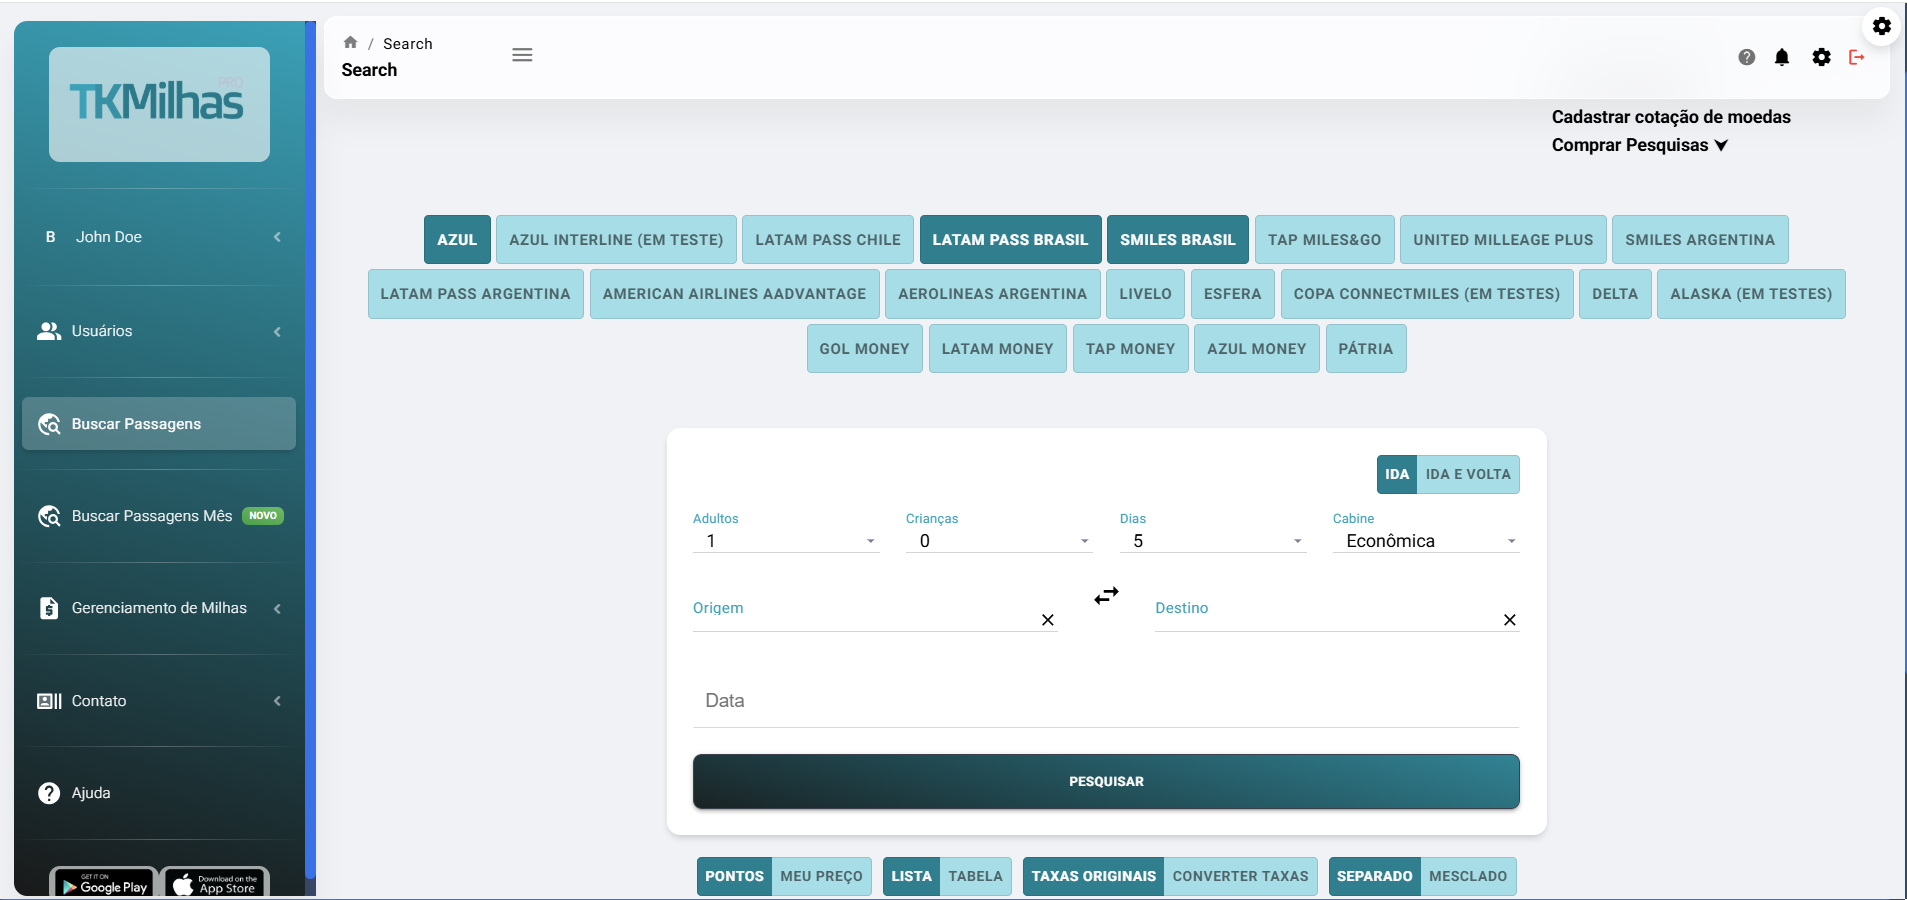This screenshot has height=900, width=1907.
Task: Click the Ajuda question mark icon in sidebar
Action: click(49, 793)
